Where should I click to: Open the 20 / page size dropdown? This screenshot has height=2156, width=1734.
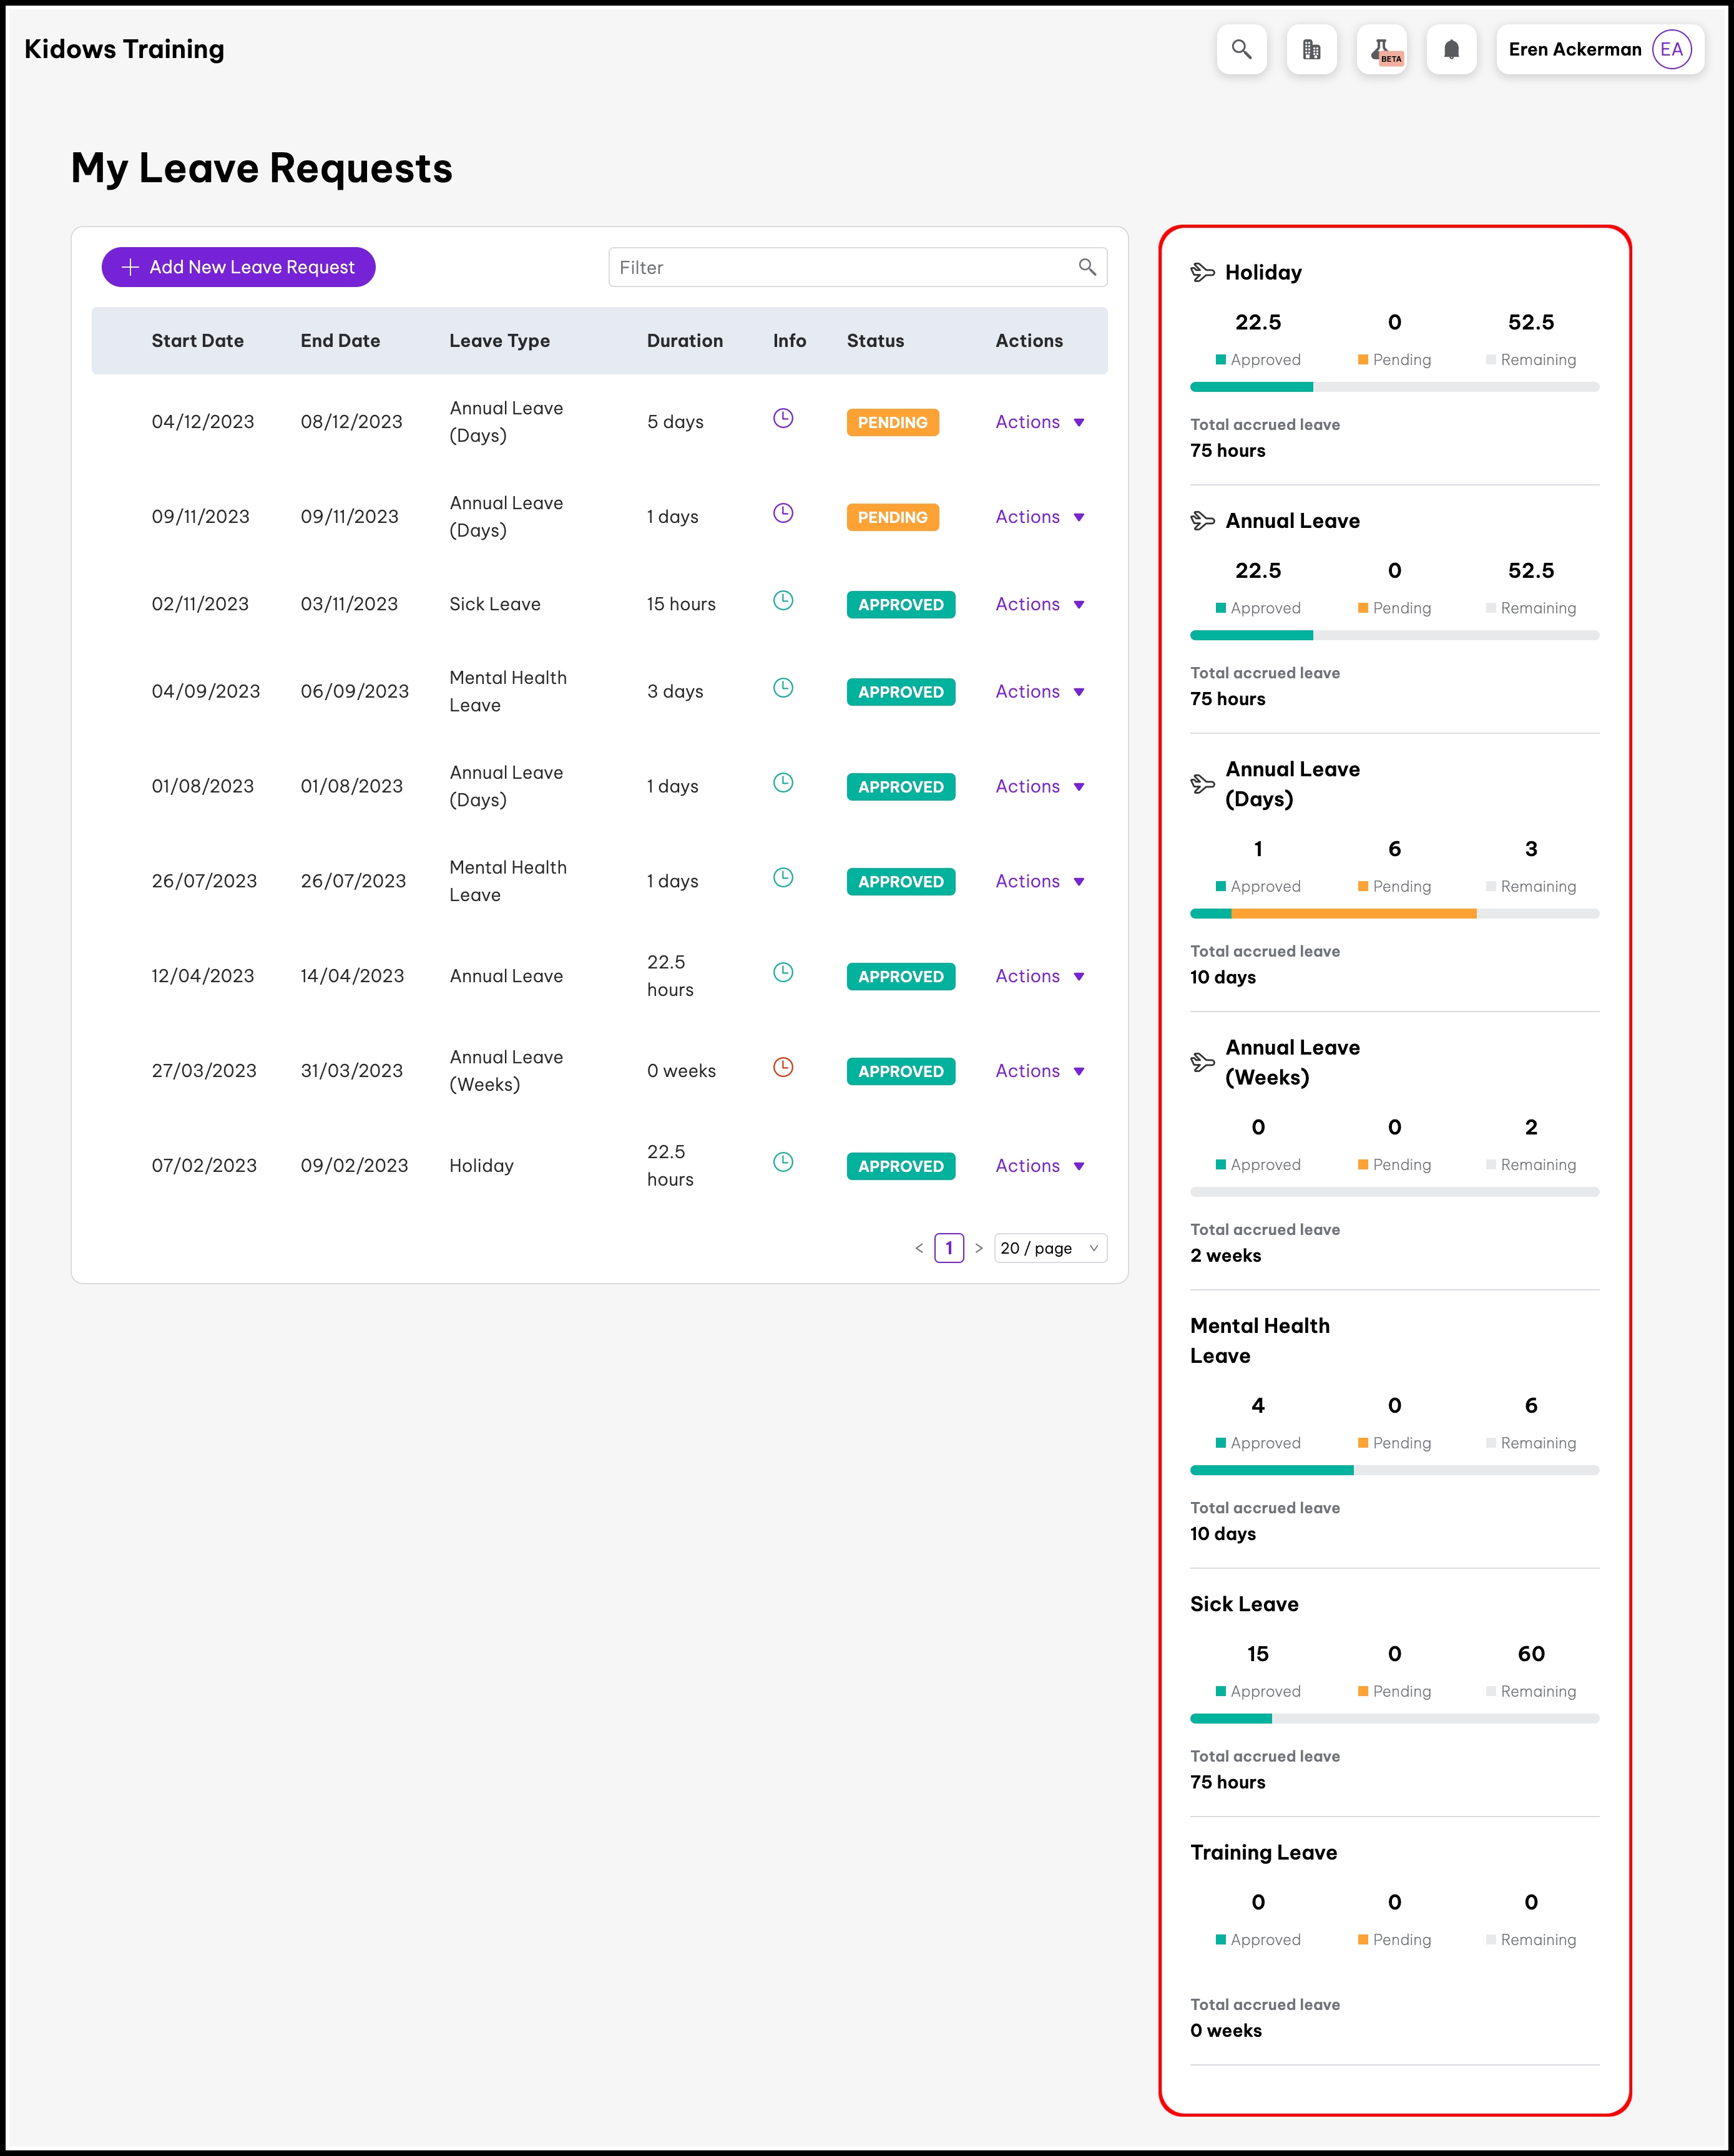click(1050, 1248)
